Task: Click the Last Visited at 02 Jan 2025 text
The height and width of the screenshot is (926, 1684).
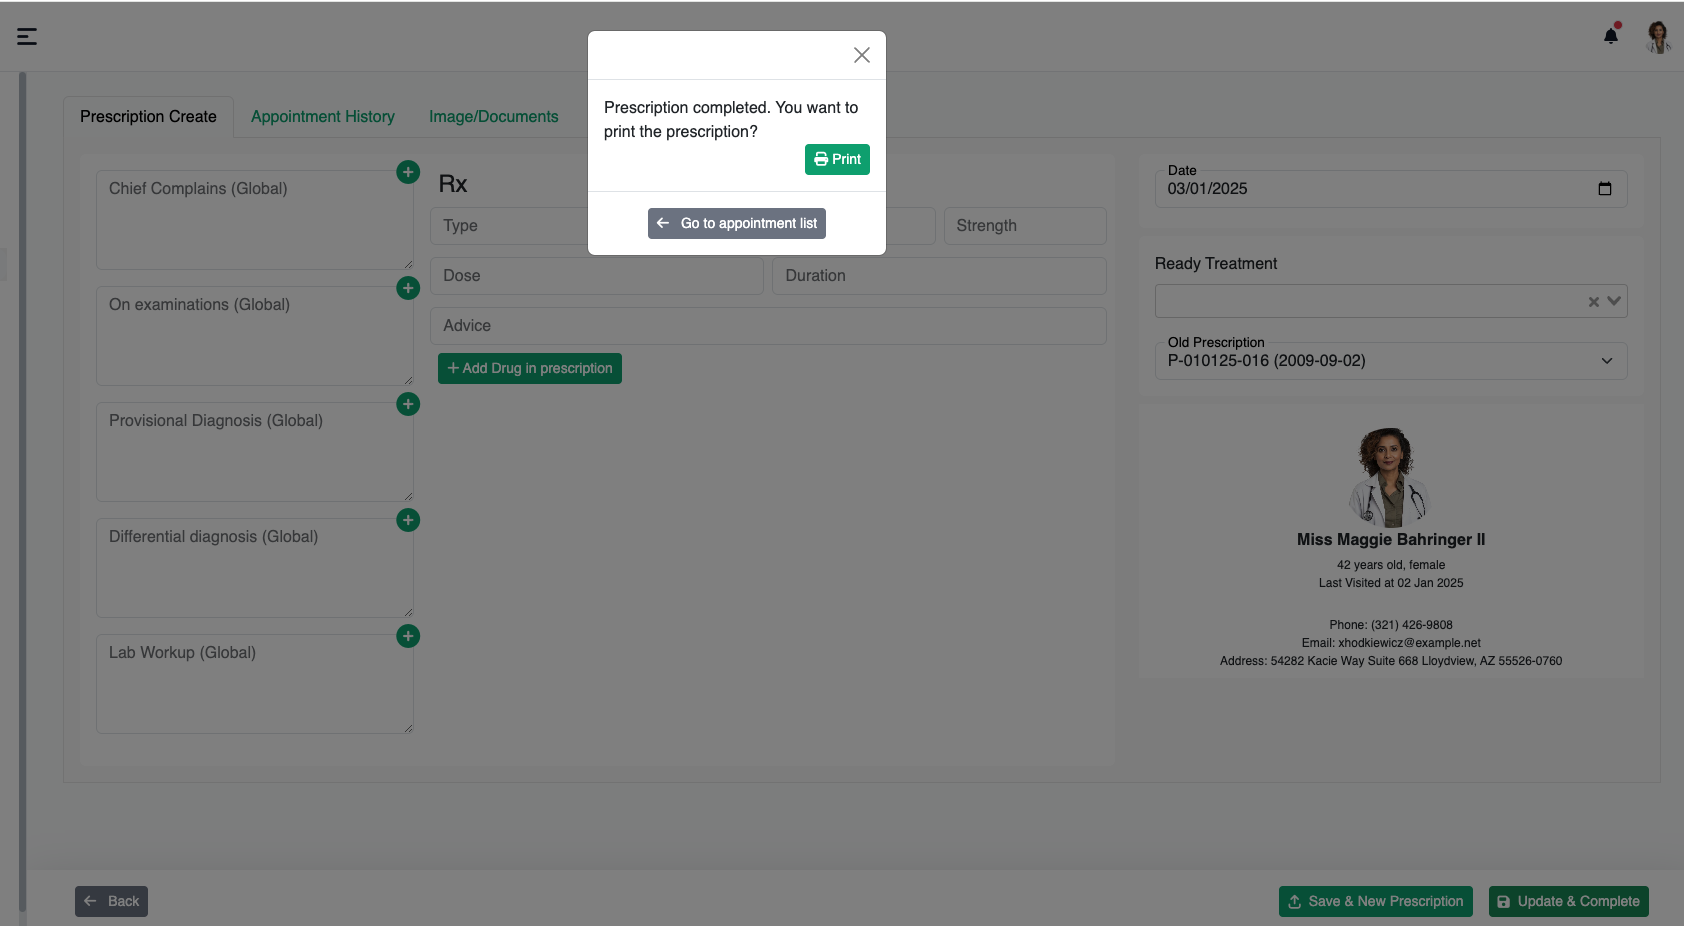Action: pyautogui.click(x=1391, y=583)
